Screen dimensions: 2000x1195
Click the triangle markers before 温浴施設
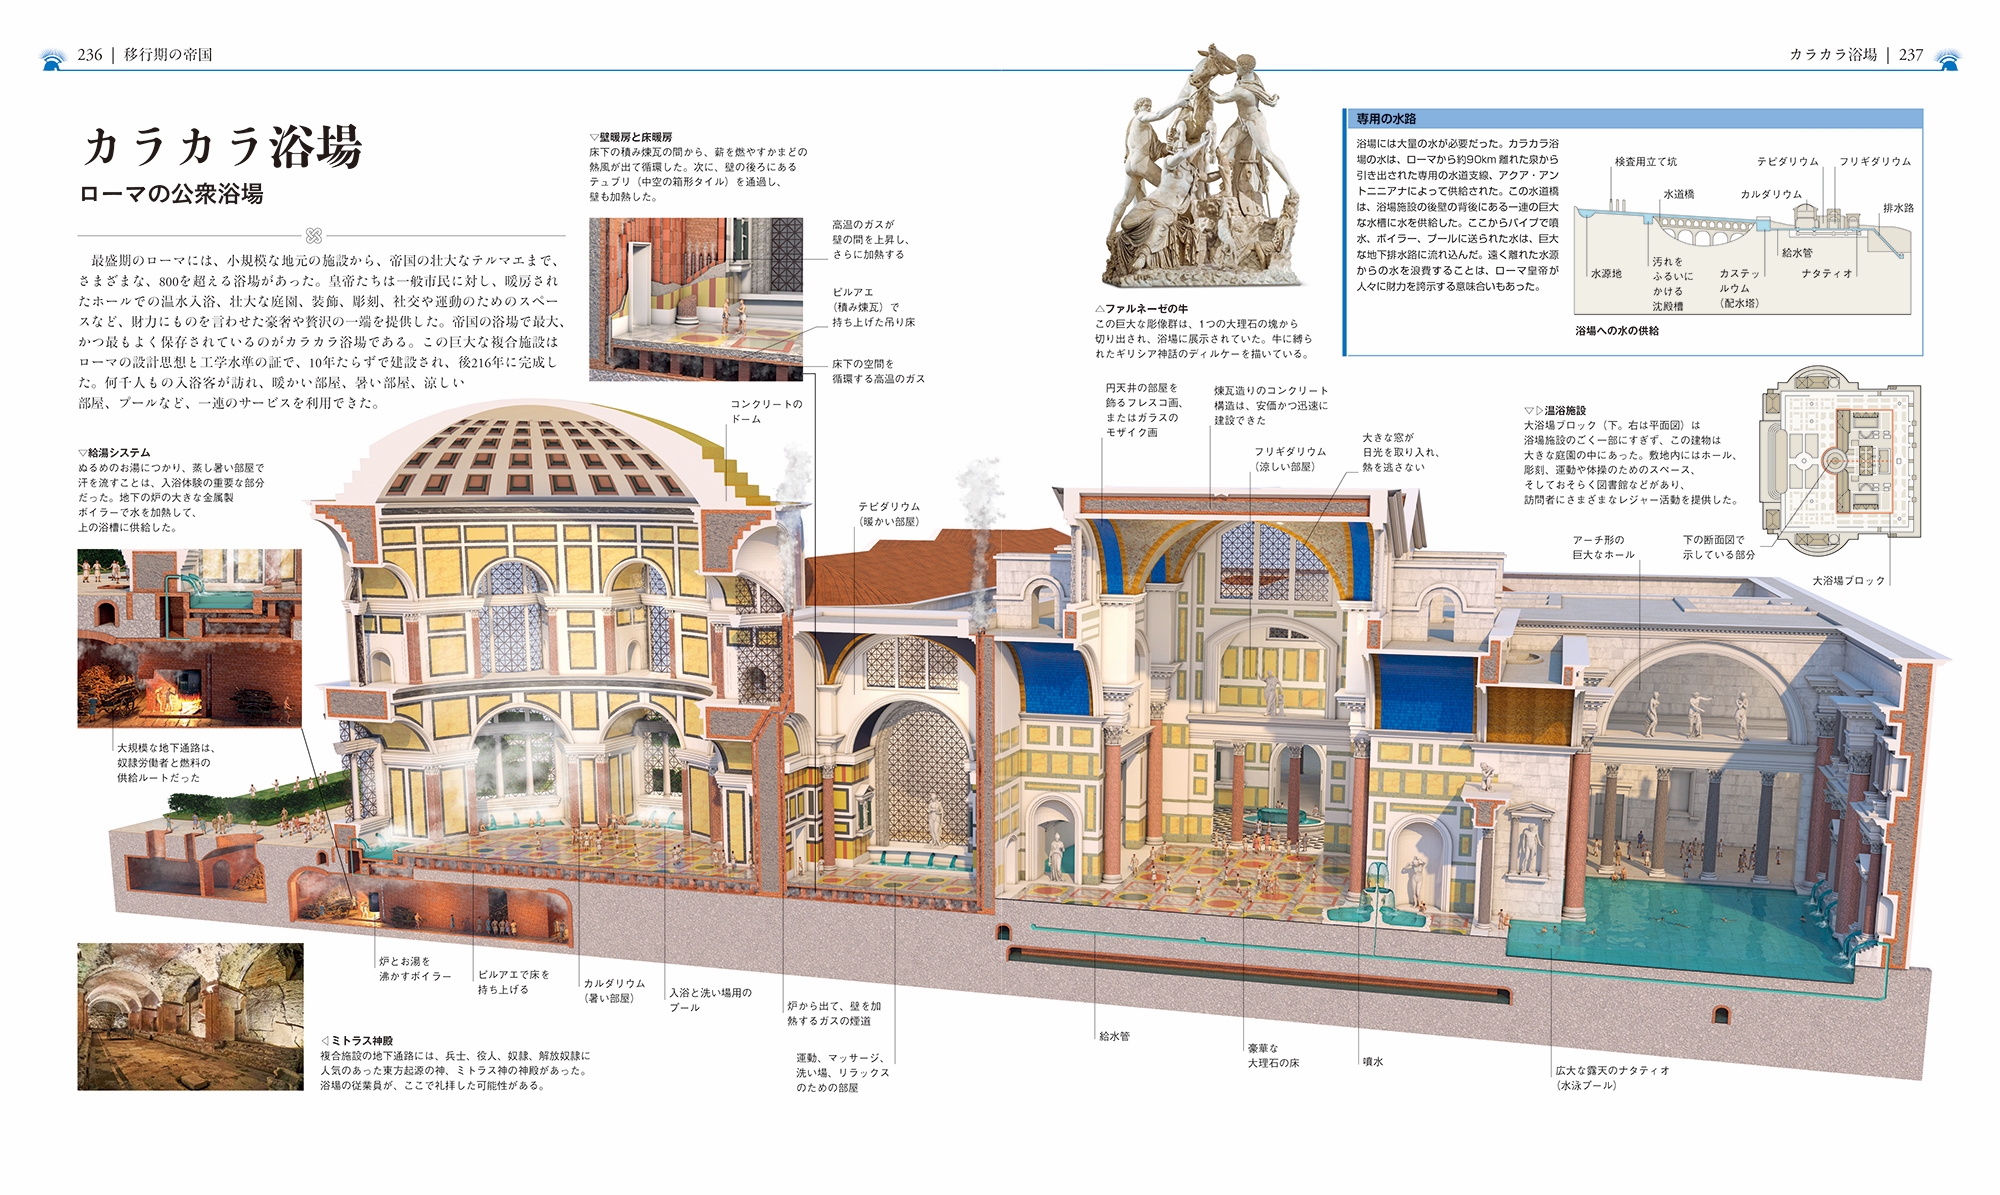pos(1533,411)
